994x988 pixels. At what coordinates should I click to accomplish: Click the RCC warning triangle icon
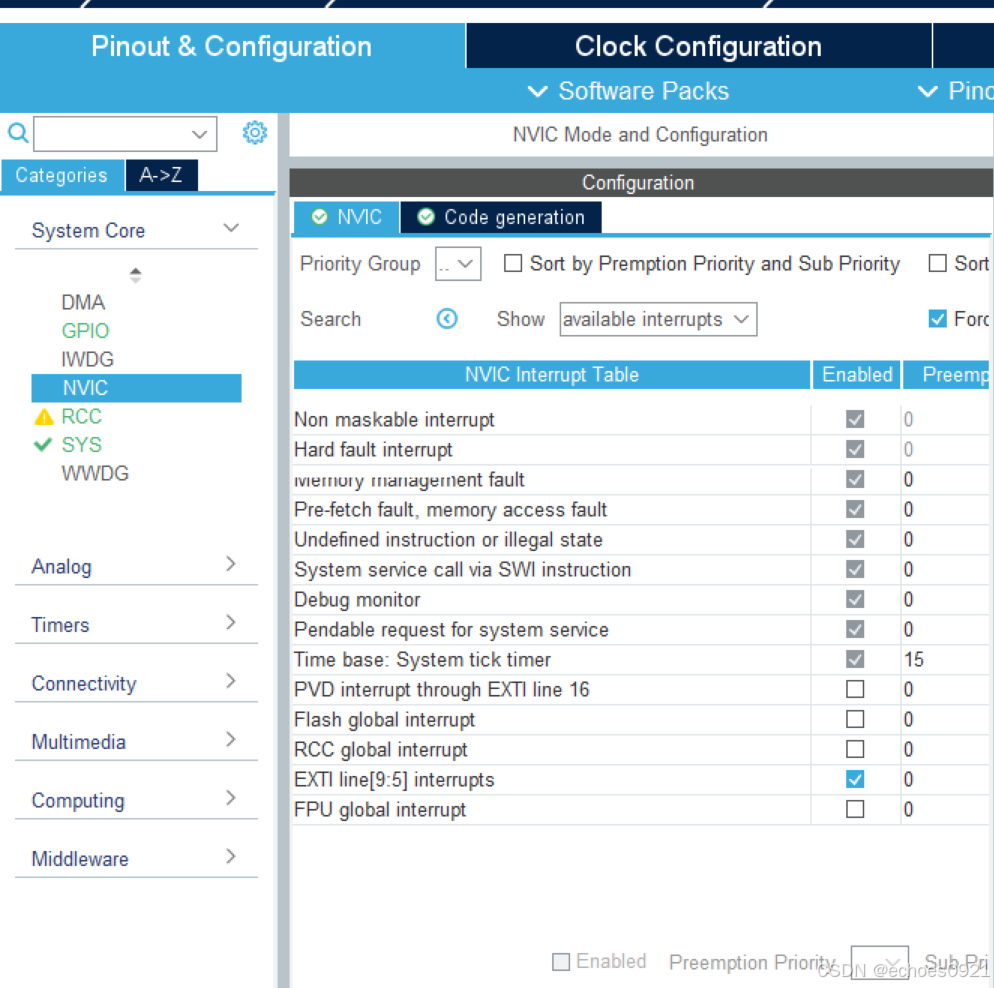click(x=44, y=416)
